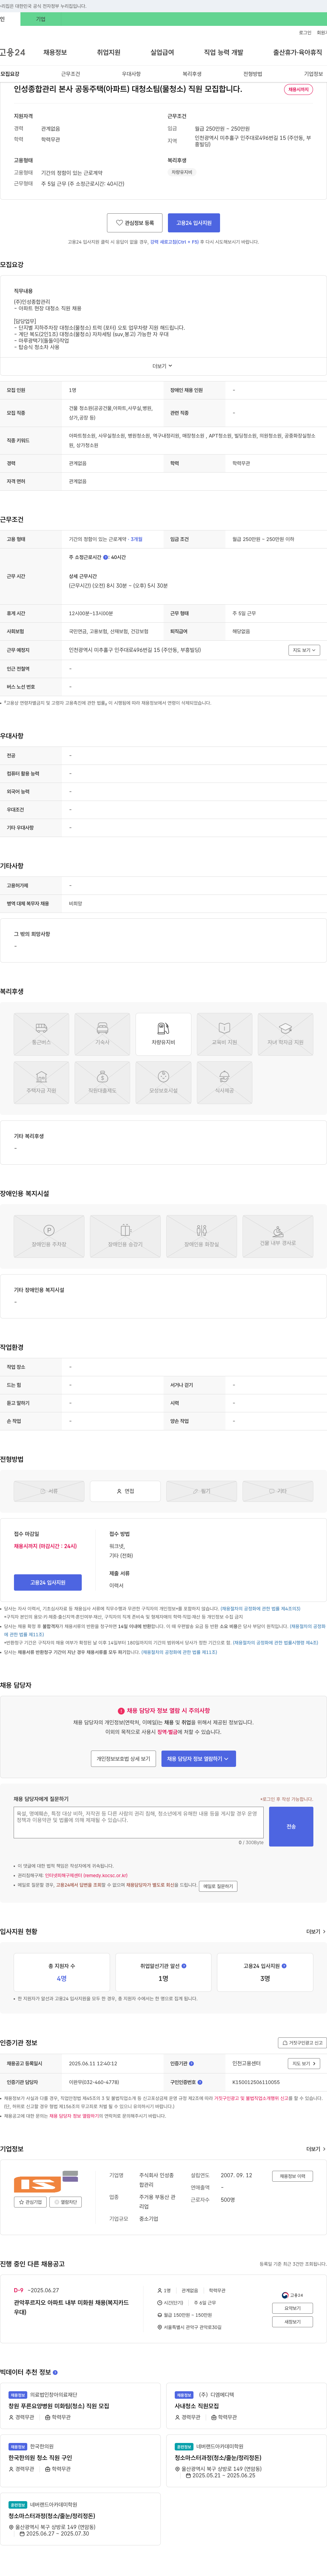
Task: Click the 교육비 지원 welfare icon
Action: pos(224,1034)
